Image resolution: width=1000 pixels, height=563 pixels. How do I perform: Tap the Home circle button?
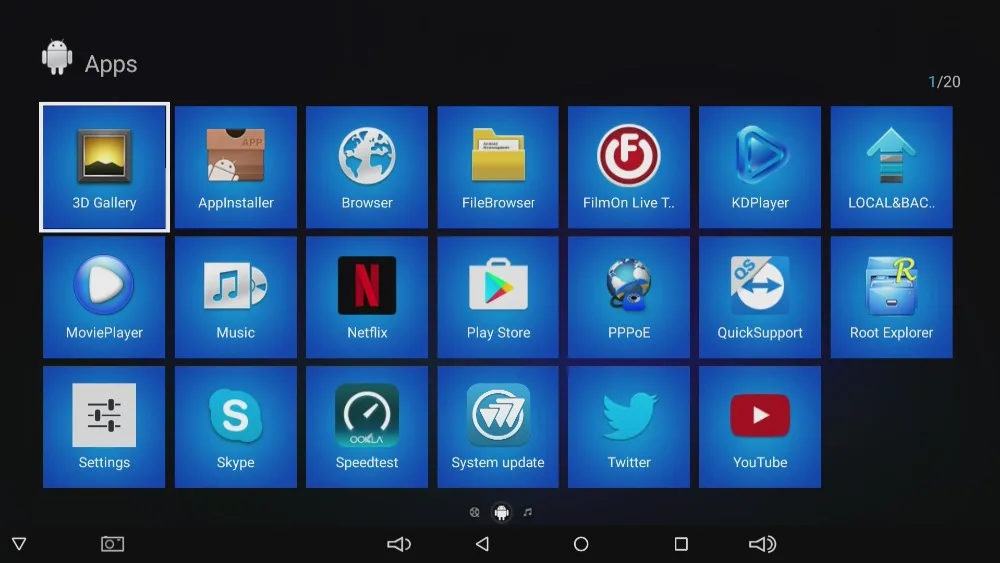coord(581,544)
